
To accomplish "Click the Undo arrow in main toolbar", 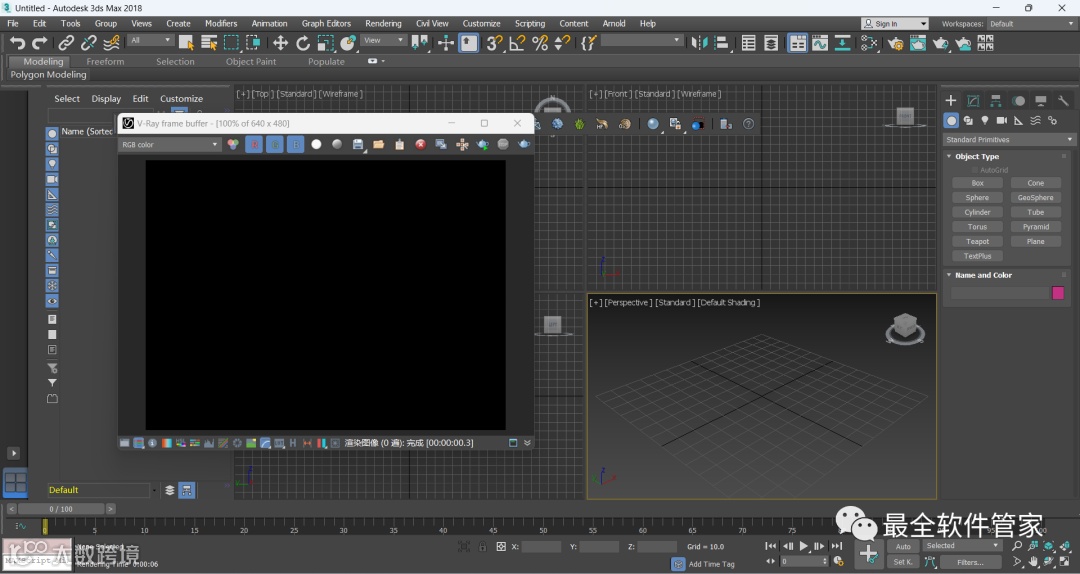I will pos(17,43).
